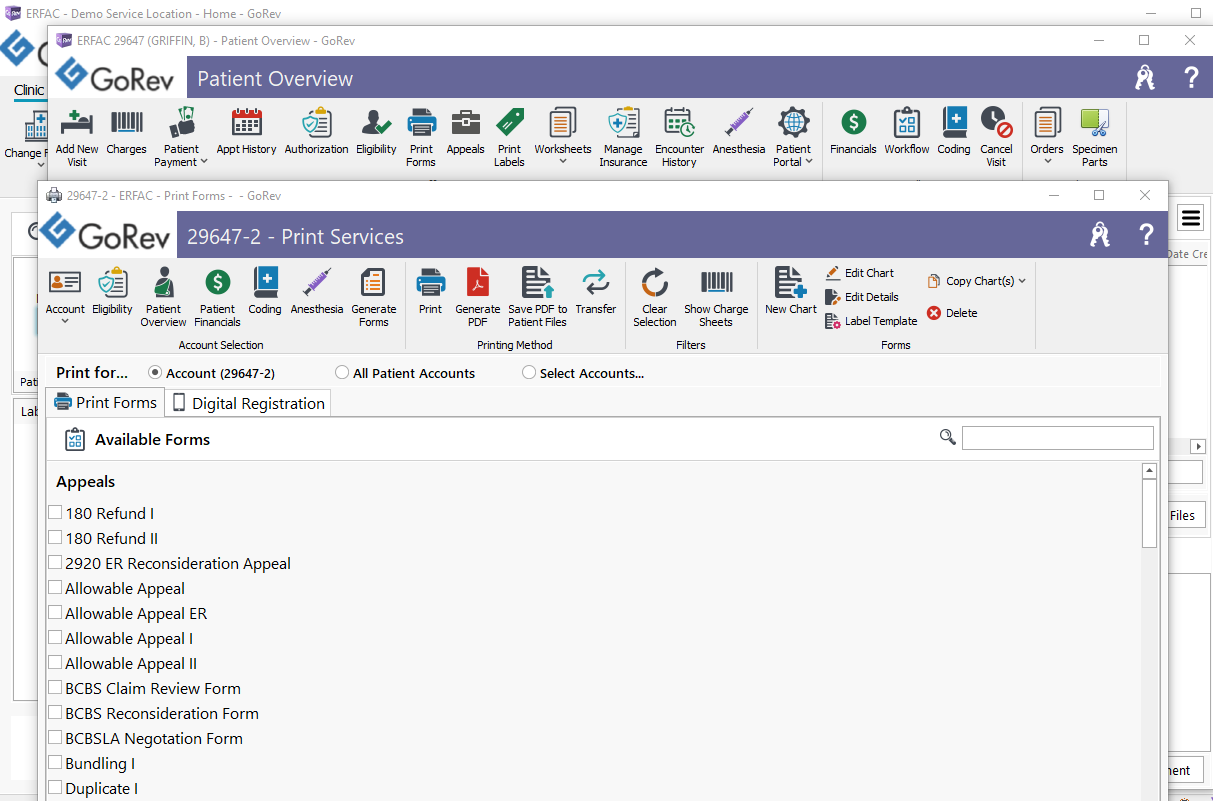This screenshot has width=1213, height=801.
Task: Click the Transfer icon
Action: coord(596,292)
